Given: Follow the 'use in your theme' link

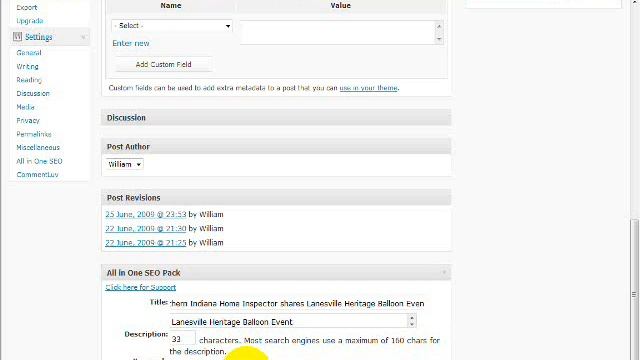Looking at the screenshot, I should pos(369,88).
